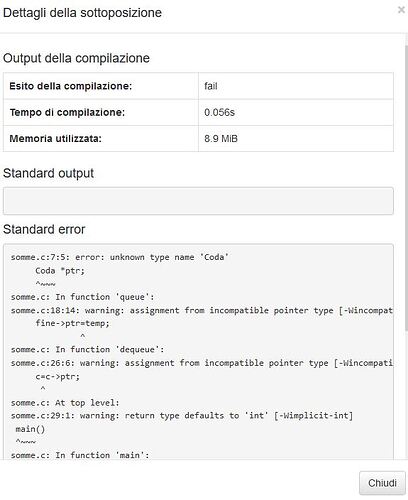This screenshot has height=500, width=408.
Task: Click the 'Standard error' heading
Action: click(44, 229)
